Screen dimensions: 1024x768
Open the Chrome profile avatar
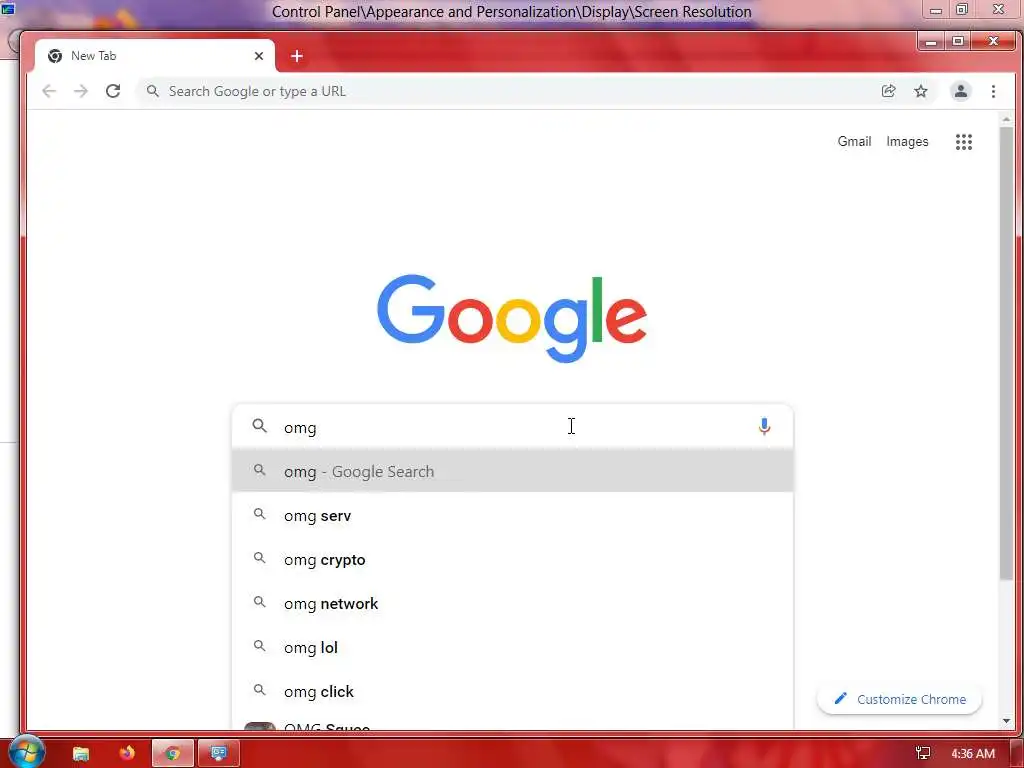tap(961, 91)
